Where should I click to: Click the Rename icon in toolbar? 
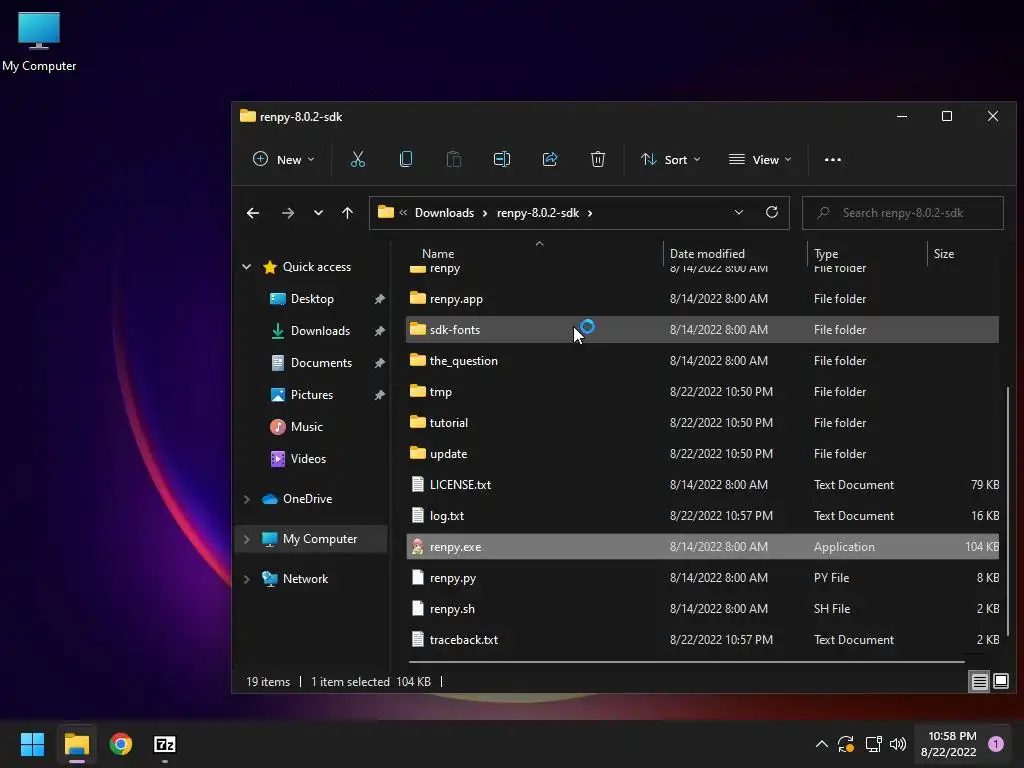pos(502,159)
